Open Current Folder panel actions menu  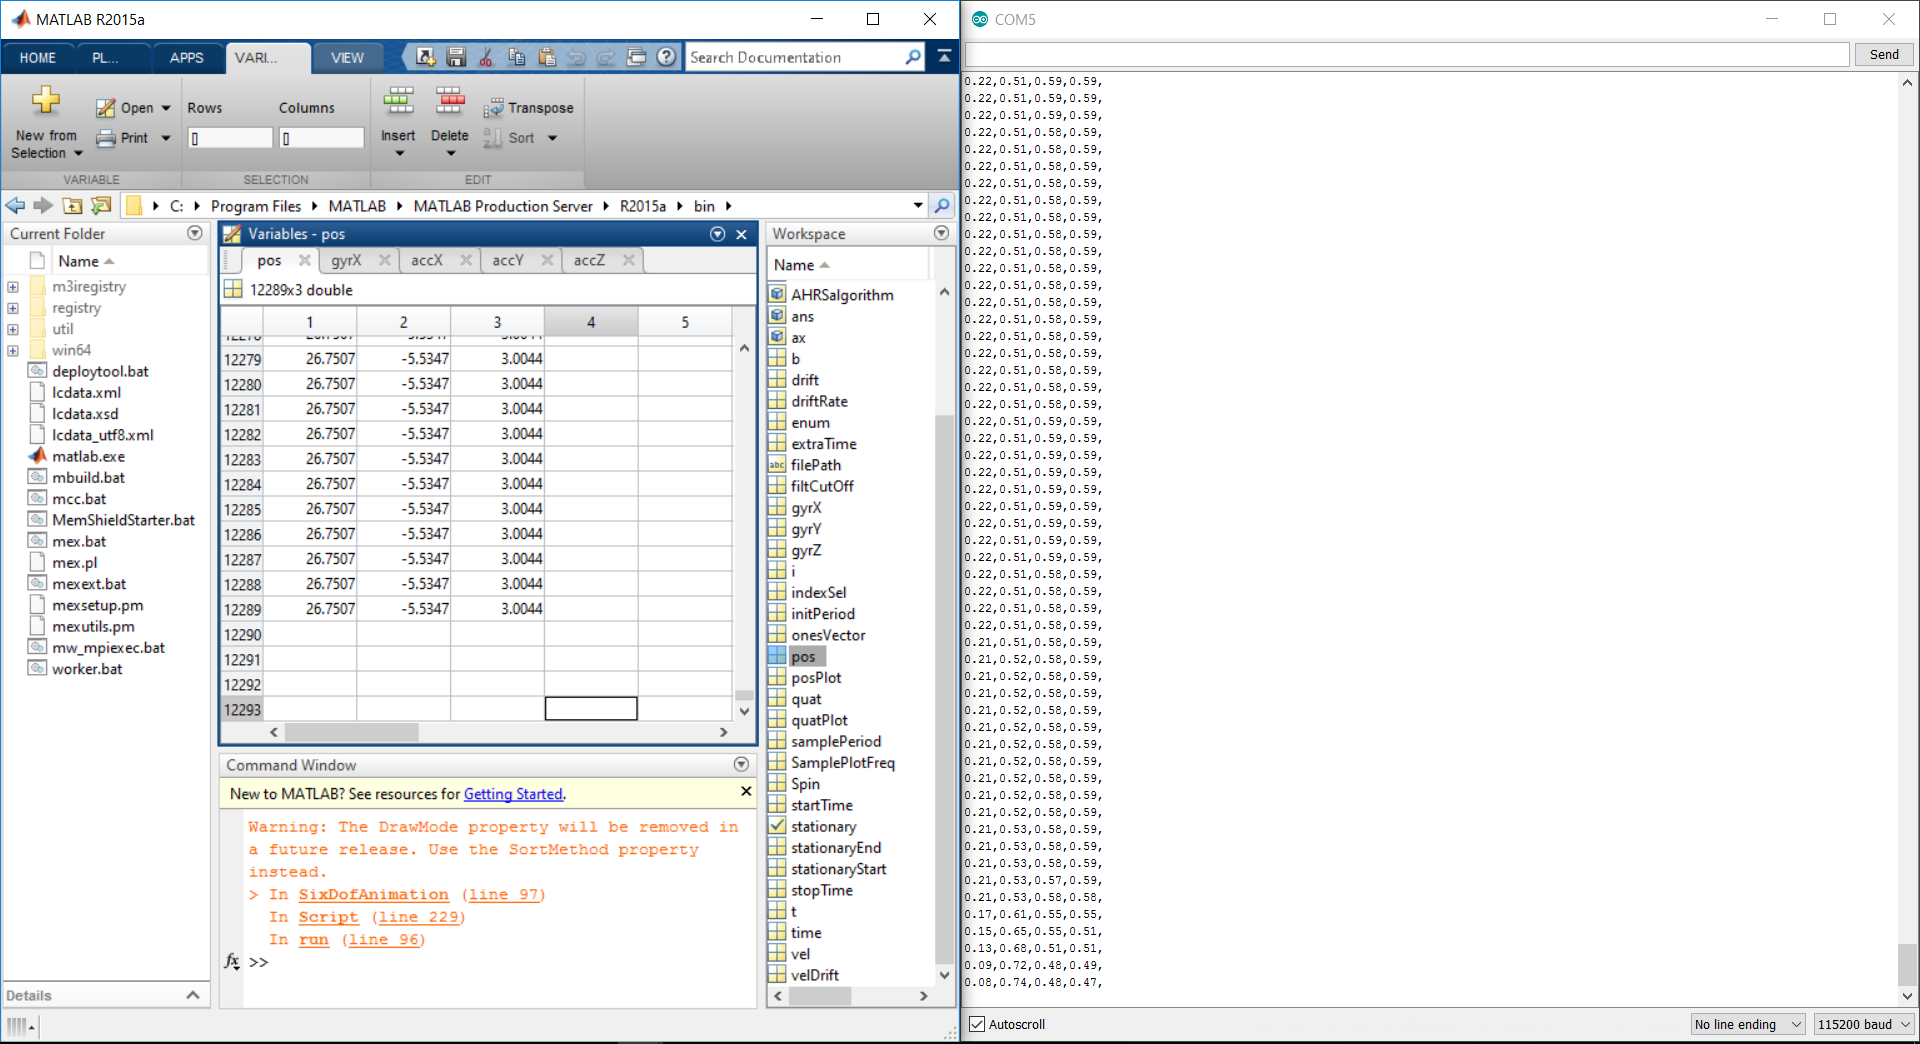[195, 233]
